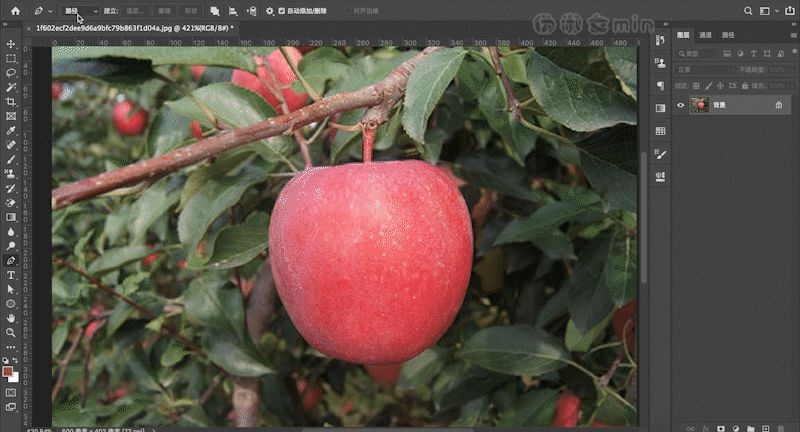Click the 蒙版 make mask button
The height and width of the screenshot is (432, 800).
[164, 11]
